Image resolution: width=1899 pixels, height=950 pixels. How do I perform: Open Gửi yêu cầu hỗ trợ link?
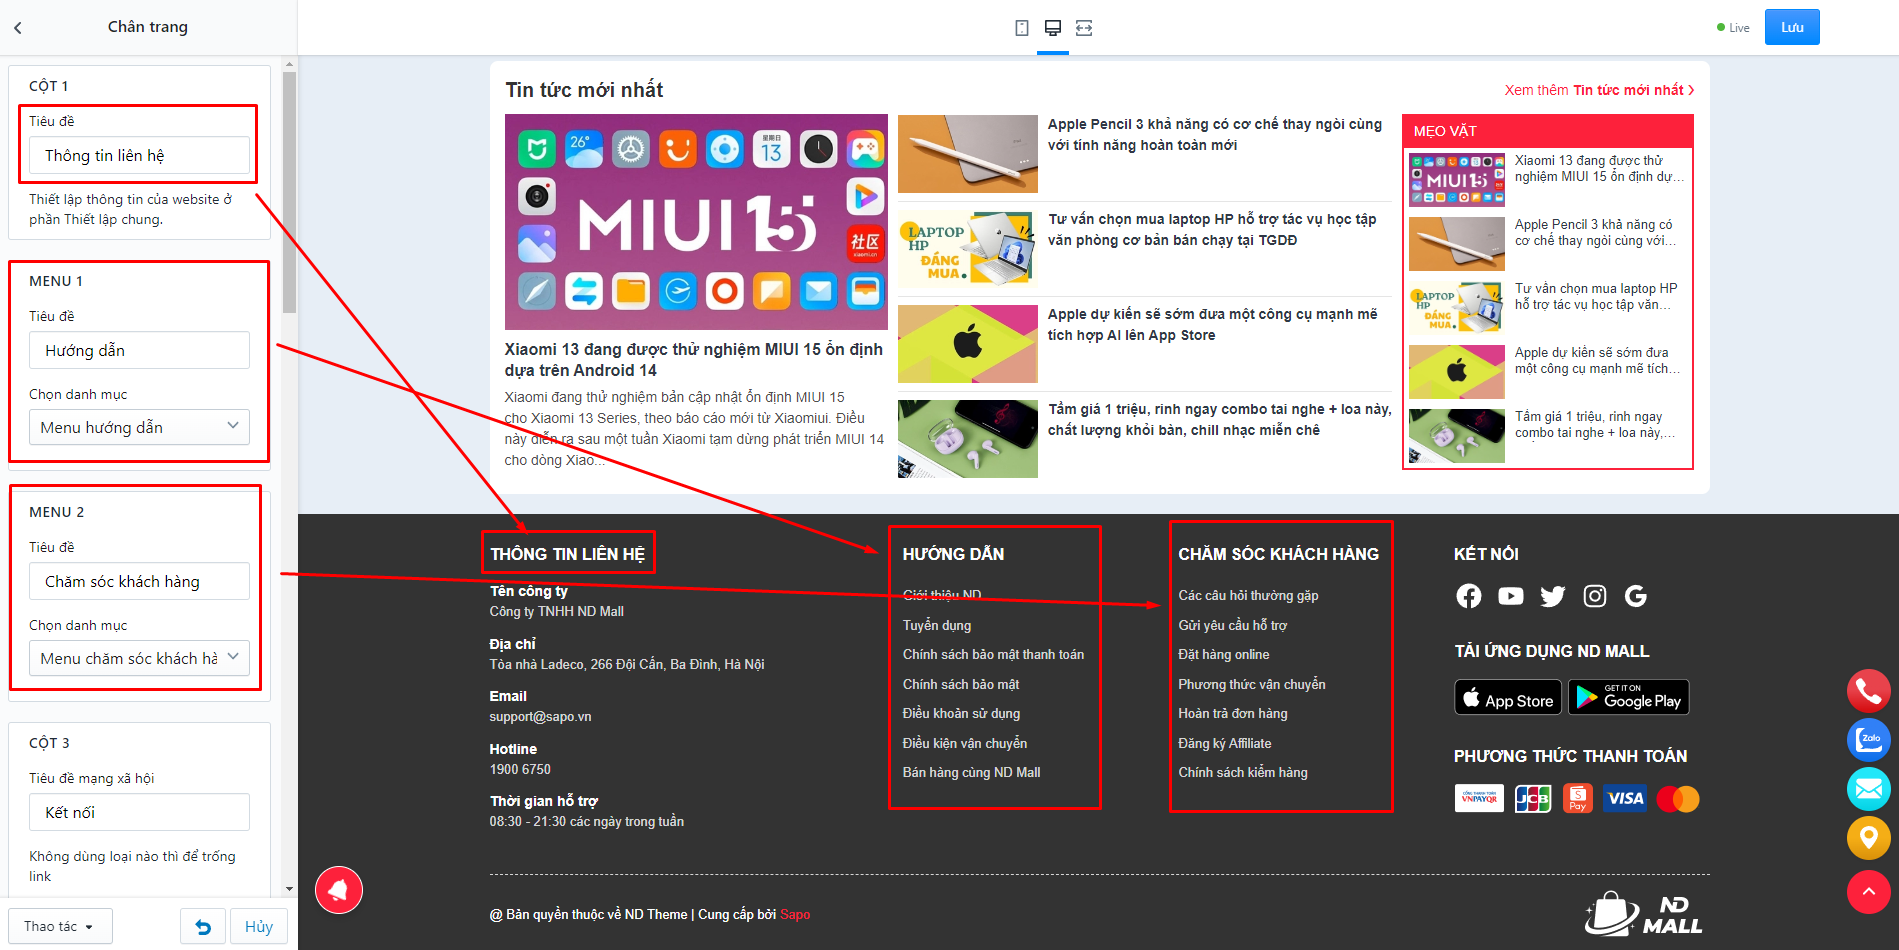[1232, 625]
